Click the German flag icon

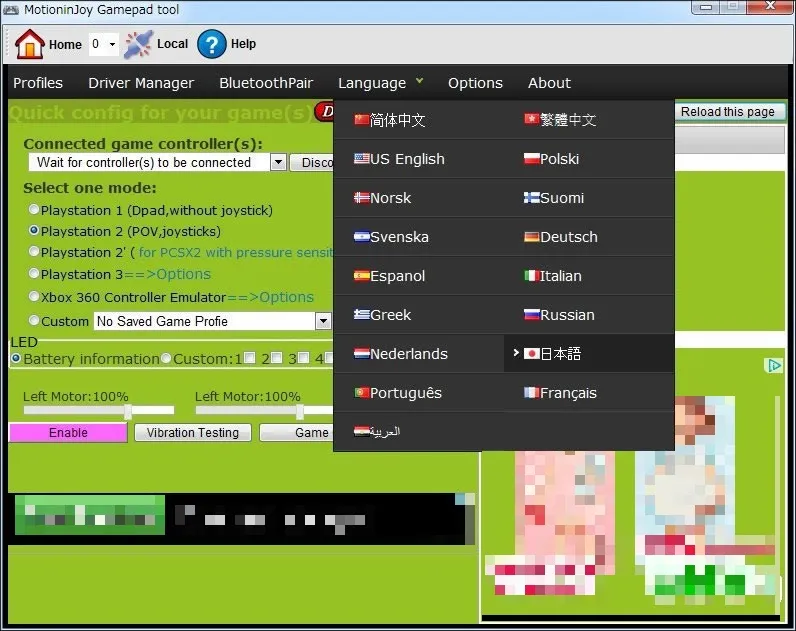click(x=531, y=237)
